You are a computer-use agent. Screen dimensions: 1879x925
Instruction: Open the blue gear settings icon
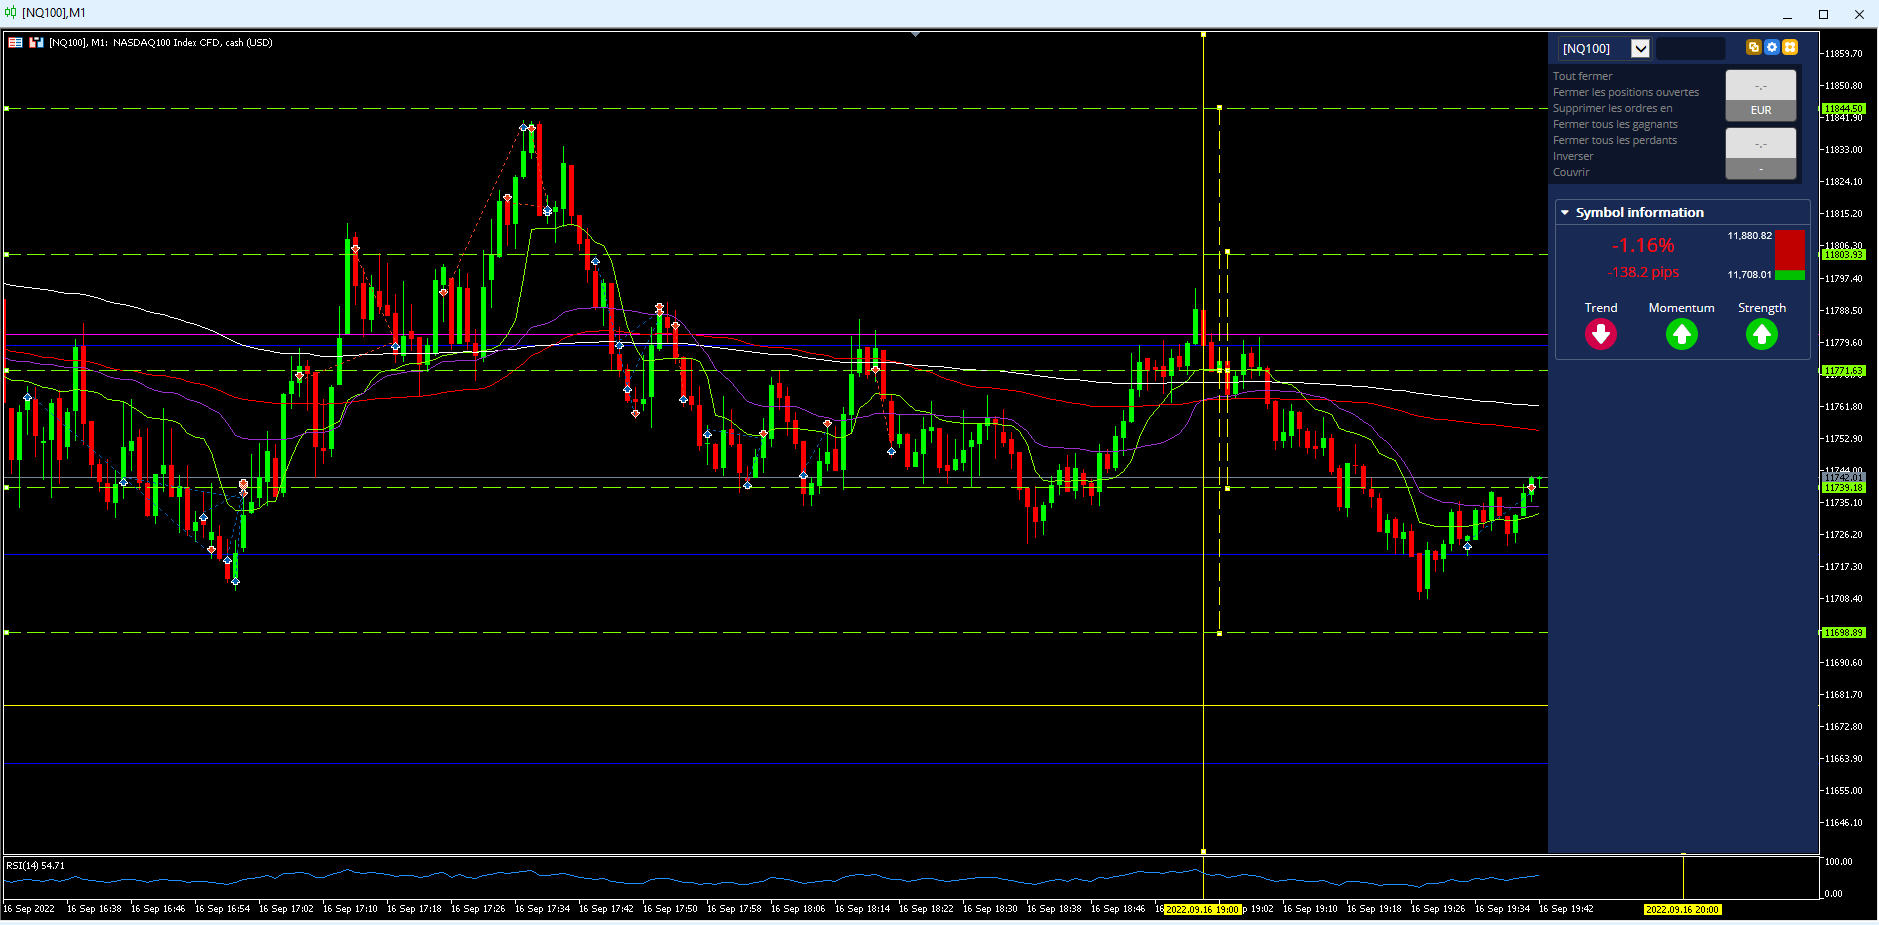coord(1771,47)
